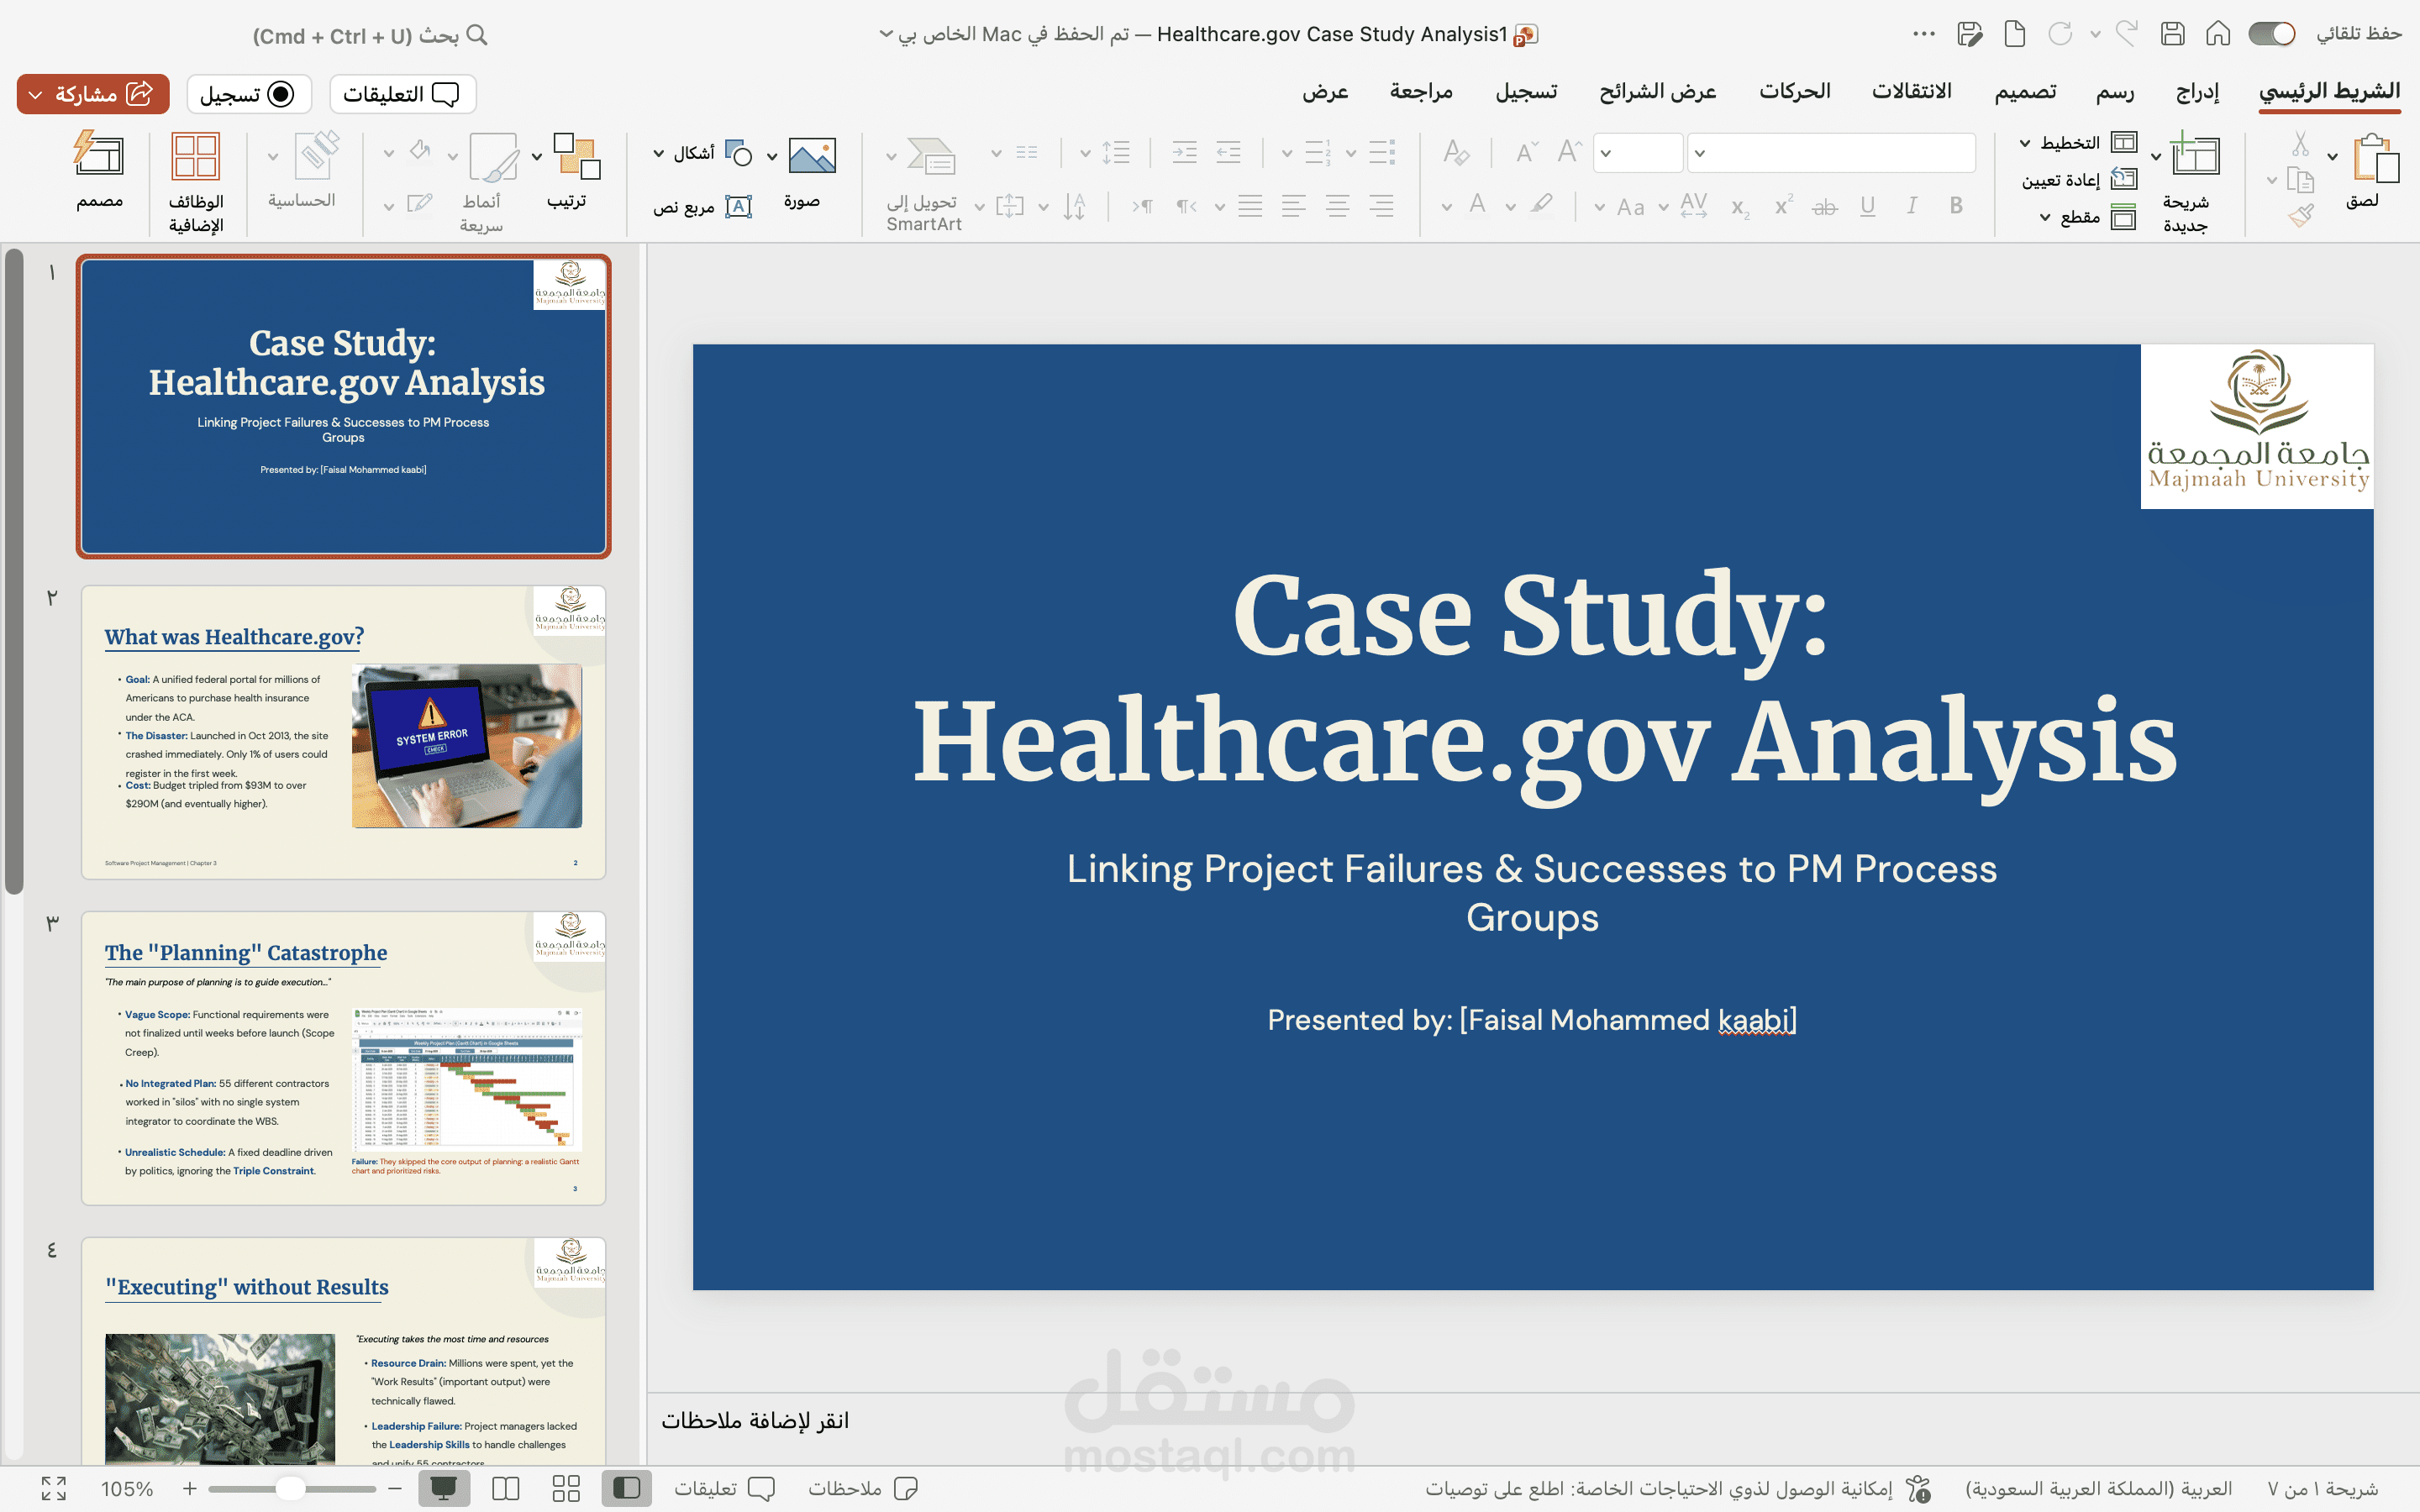
Task: Click the Character Spacing AV icon
Action: point(1693,205)
